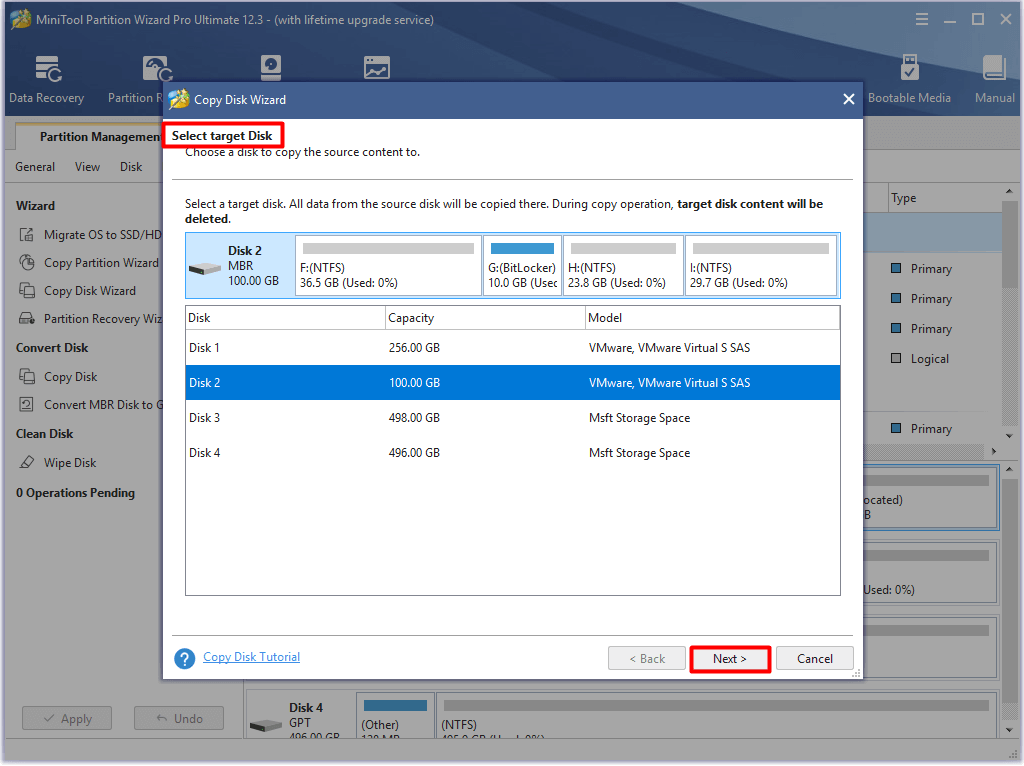The width and height of the screenshot is (1024, 766).
Task: Open the hamburger menu in title bar
Action: (x=921, y=20)
